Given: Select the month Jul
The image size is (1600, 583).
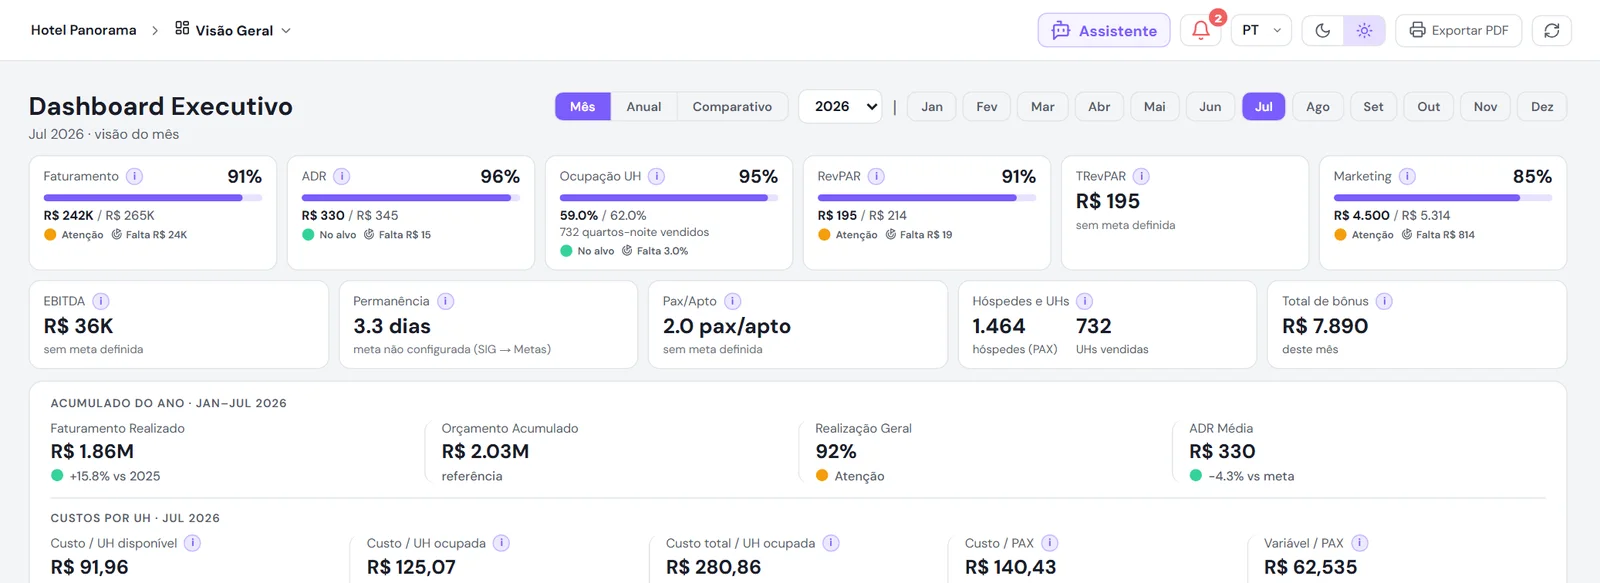Looking at the screenshot, I should [x=1264, y=106].
